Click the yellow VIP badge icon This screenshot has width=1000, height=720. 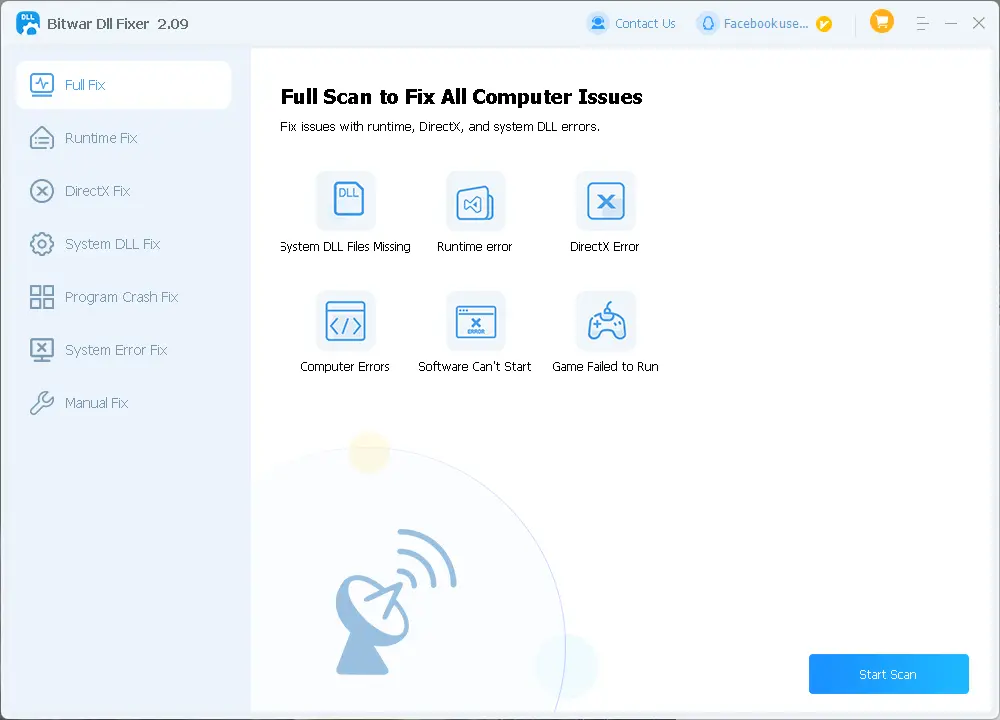point(824,24)
